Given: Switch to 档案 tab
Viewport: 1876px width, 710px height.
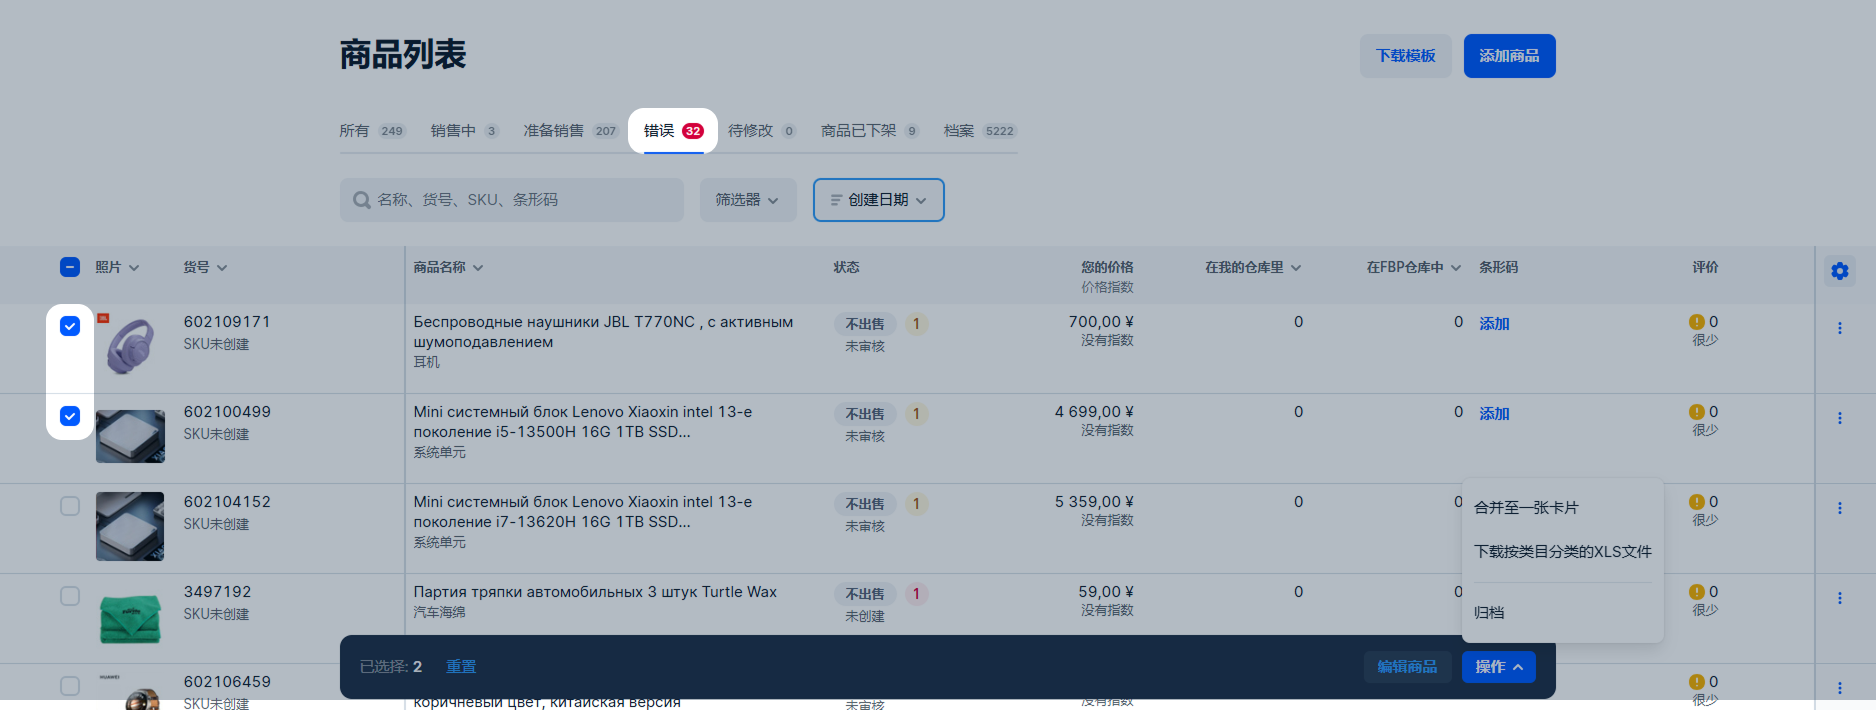Looking at the screenshot, I should pos(980,131).
